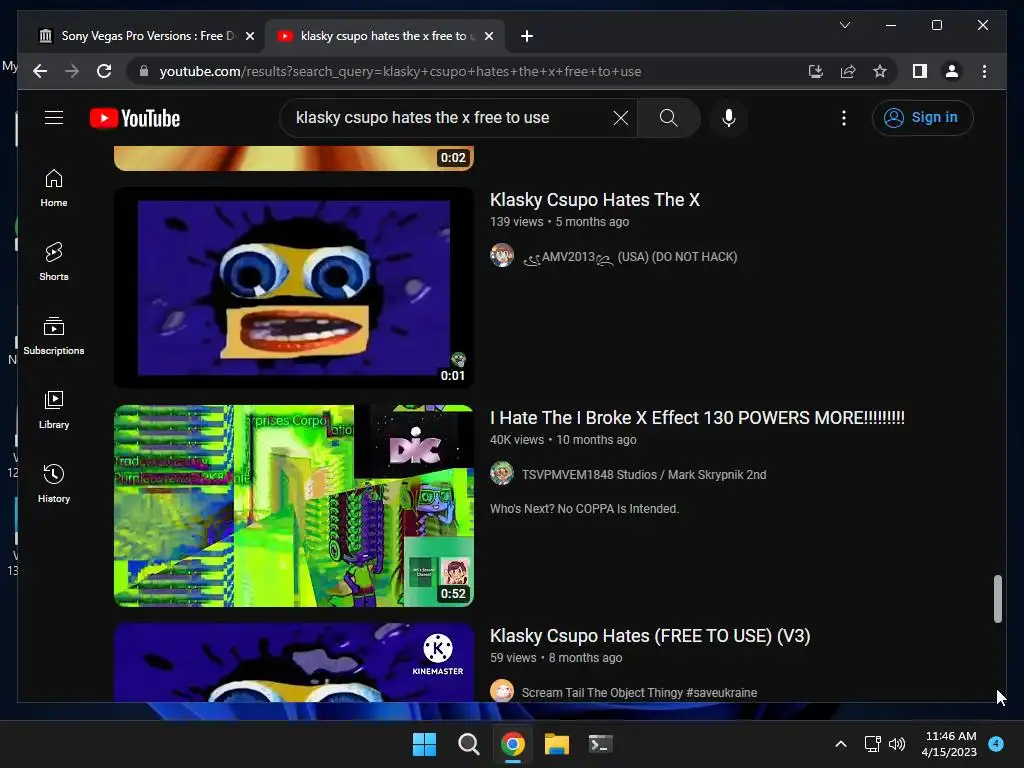Go to the YouTube logo home link
Viewport: 1024px width, 768px height.
pyautogui.click(x=135, y=118)
